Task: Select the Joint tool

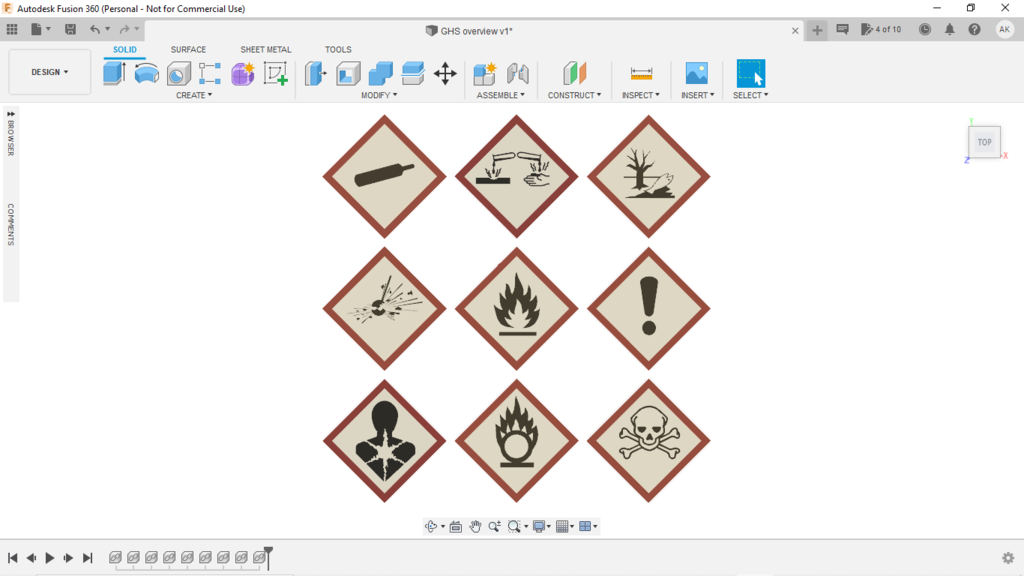Action: [517, 74]
